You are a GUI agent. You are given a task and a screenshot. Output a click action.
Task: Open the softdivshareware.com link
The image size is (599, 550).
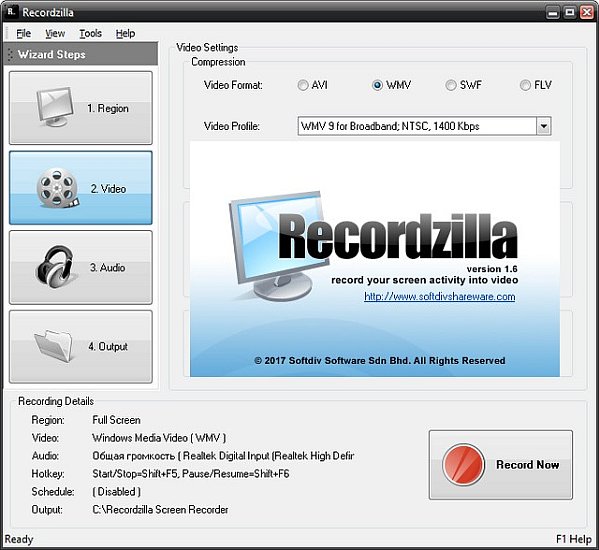pyautogui.click(x=439, y=297)
